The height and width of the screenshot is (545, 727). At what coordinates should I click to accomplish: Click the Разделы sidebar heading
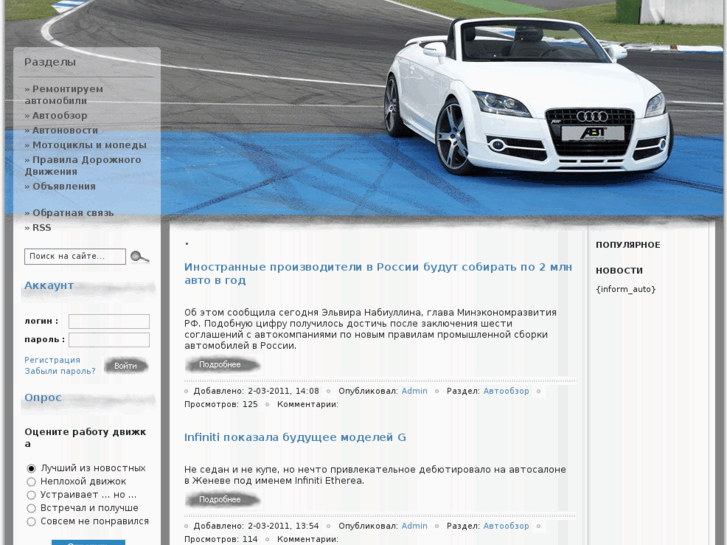50,62
